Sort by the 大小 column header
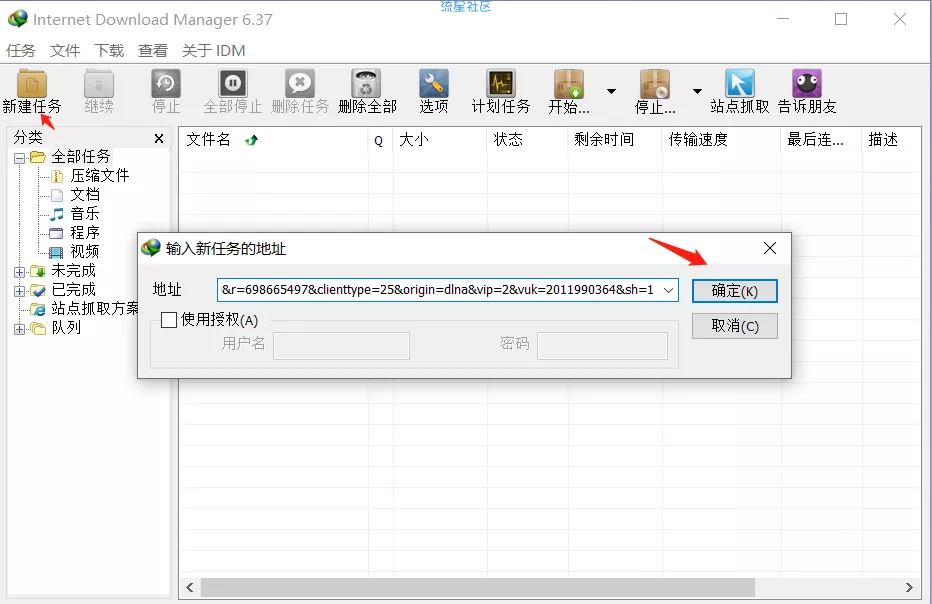Screen dimensions: 932x604 [x=439, y=140]
